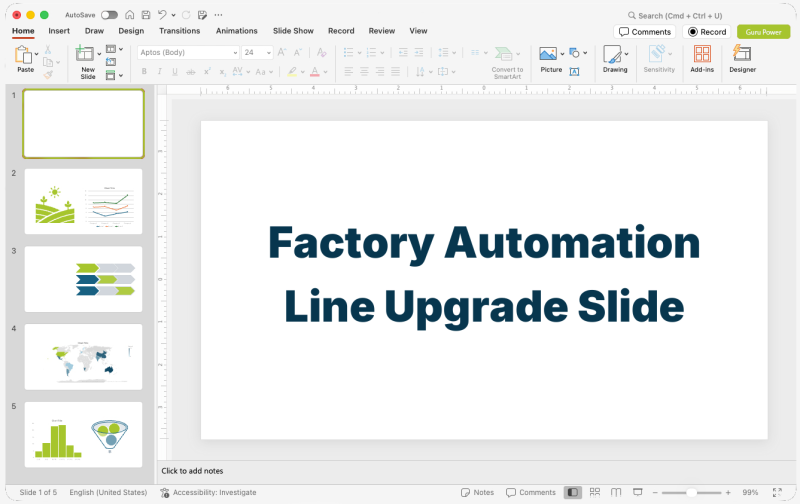Viewport: 800px width, 504px height.
Task: Click the Paste clipboard icon
Action: coord(23,55)
